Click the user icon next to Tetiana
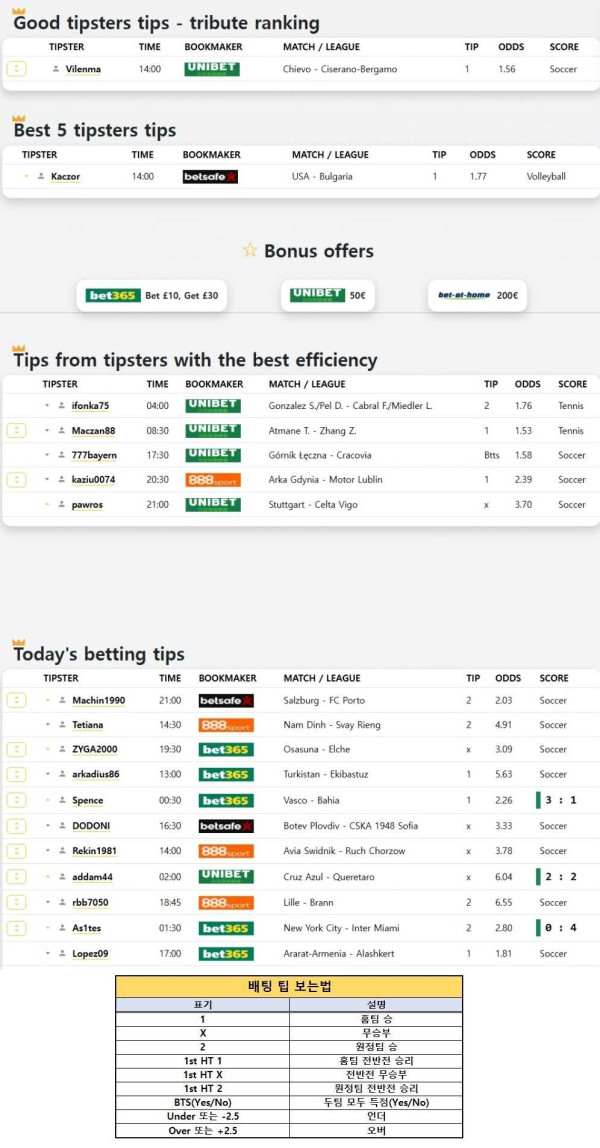Screen dimensions: 600x1148 pos(62,725)
